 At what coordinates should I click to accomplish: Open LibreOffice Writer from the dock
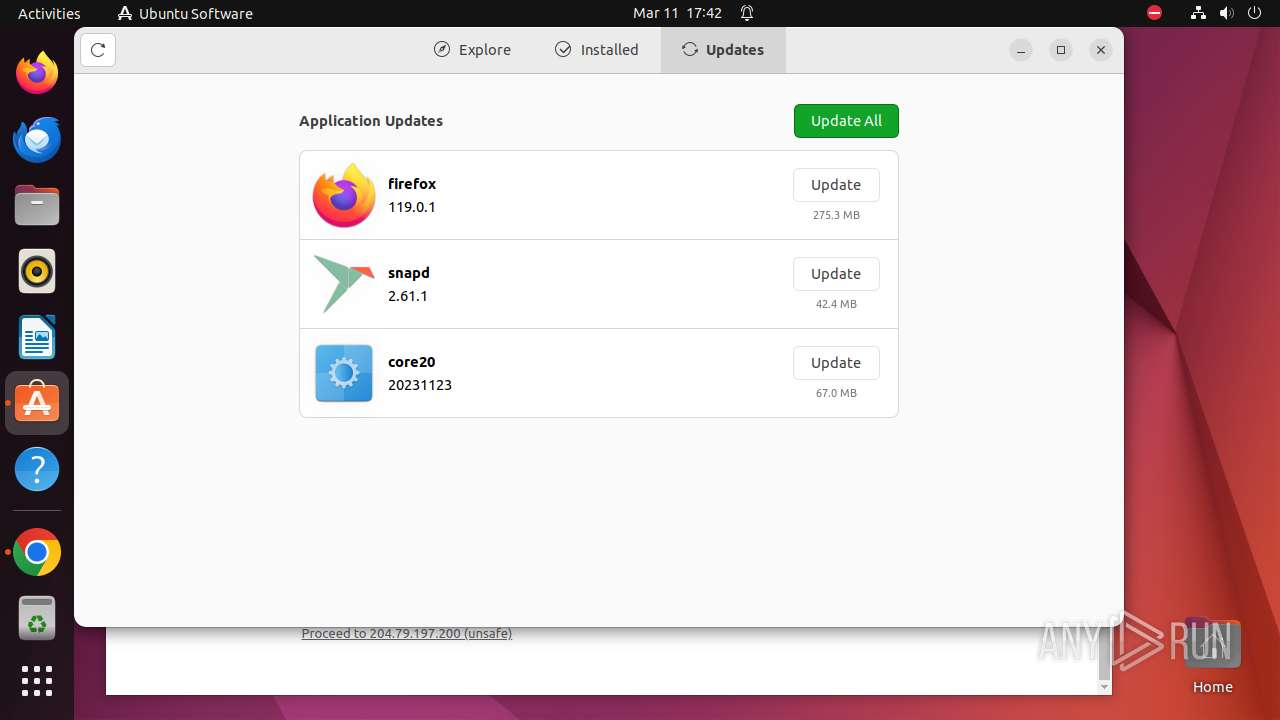click(37, 337)
